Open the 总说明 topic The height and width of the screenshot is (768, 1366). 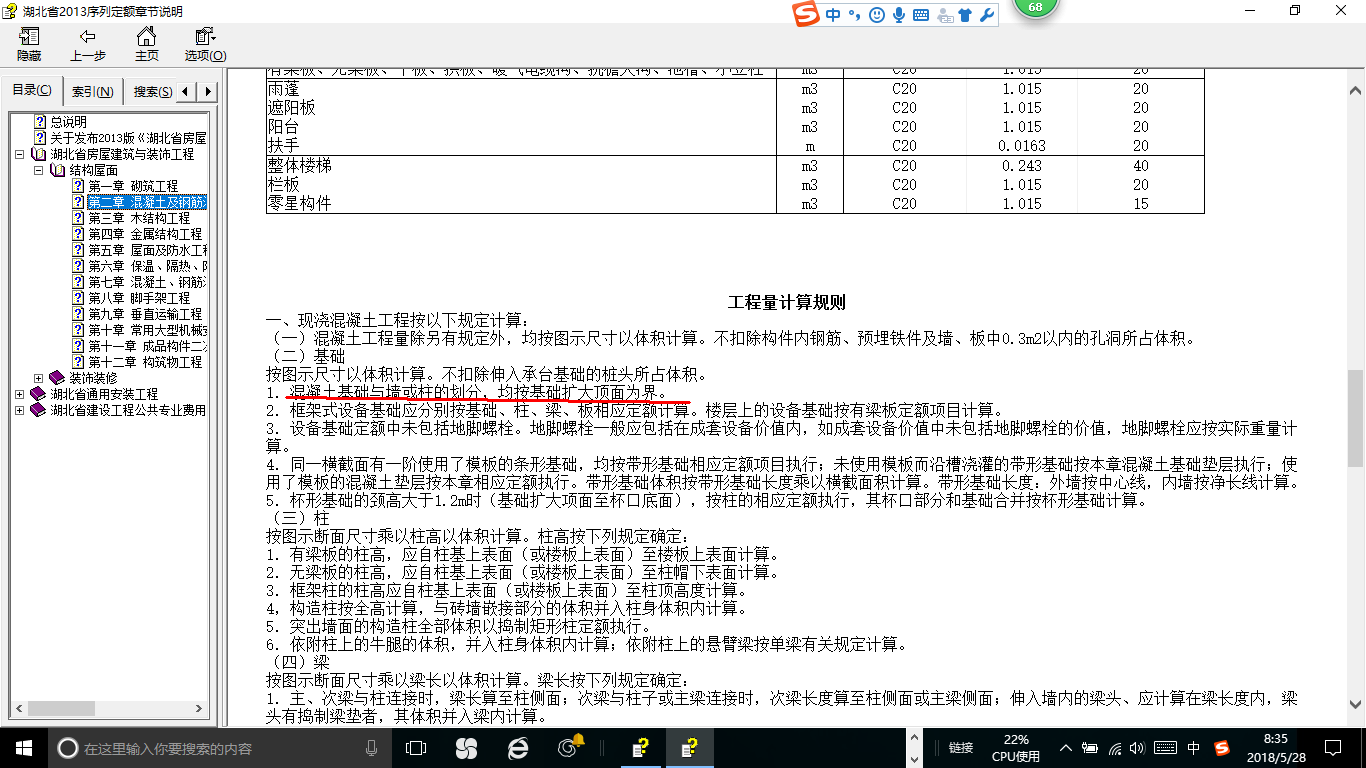68,122
